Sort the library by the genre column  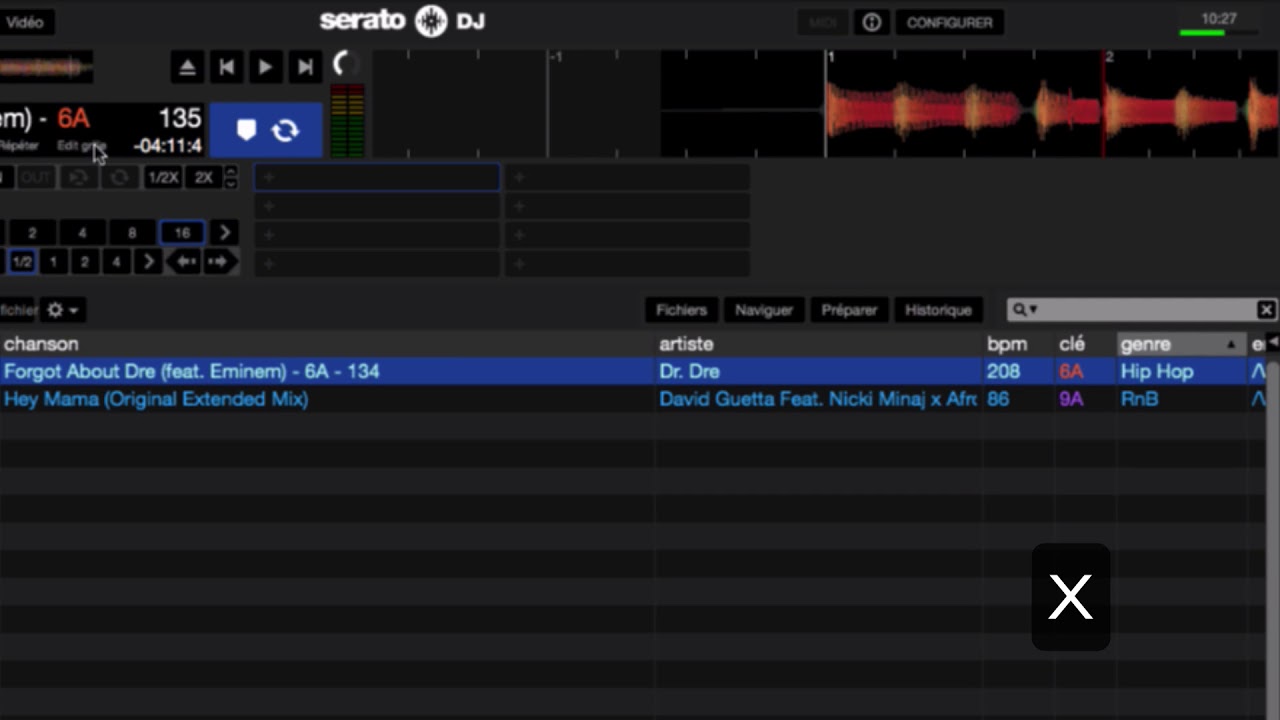coord(1181,344)
